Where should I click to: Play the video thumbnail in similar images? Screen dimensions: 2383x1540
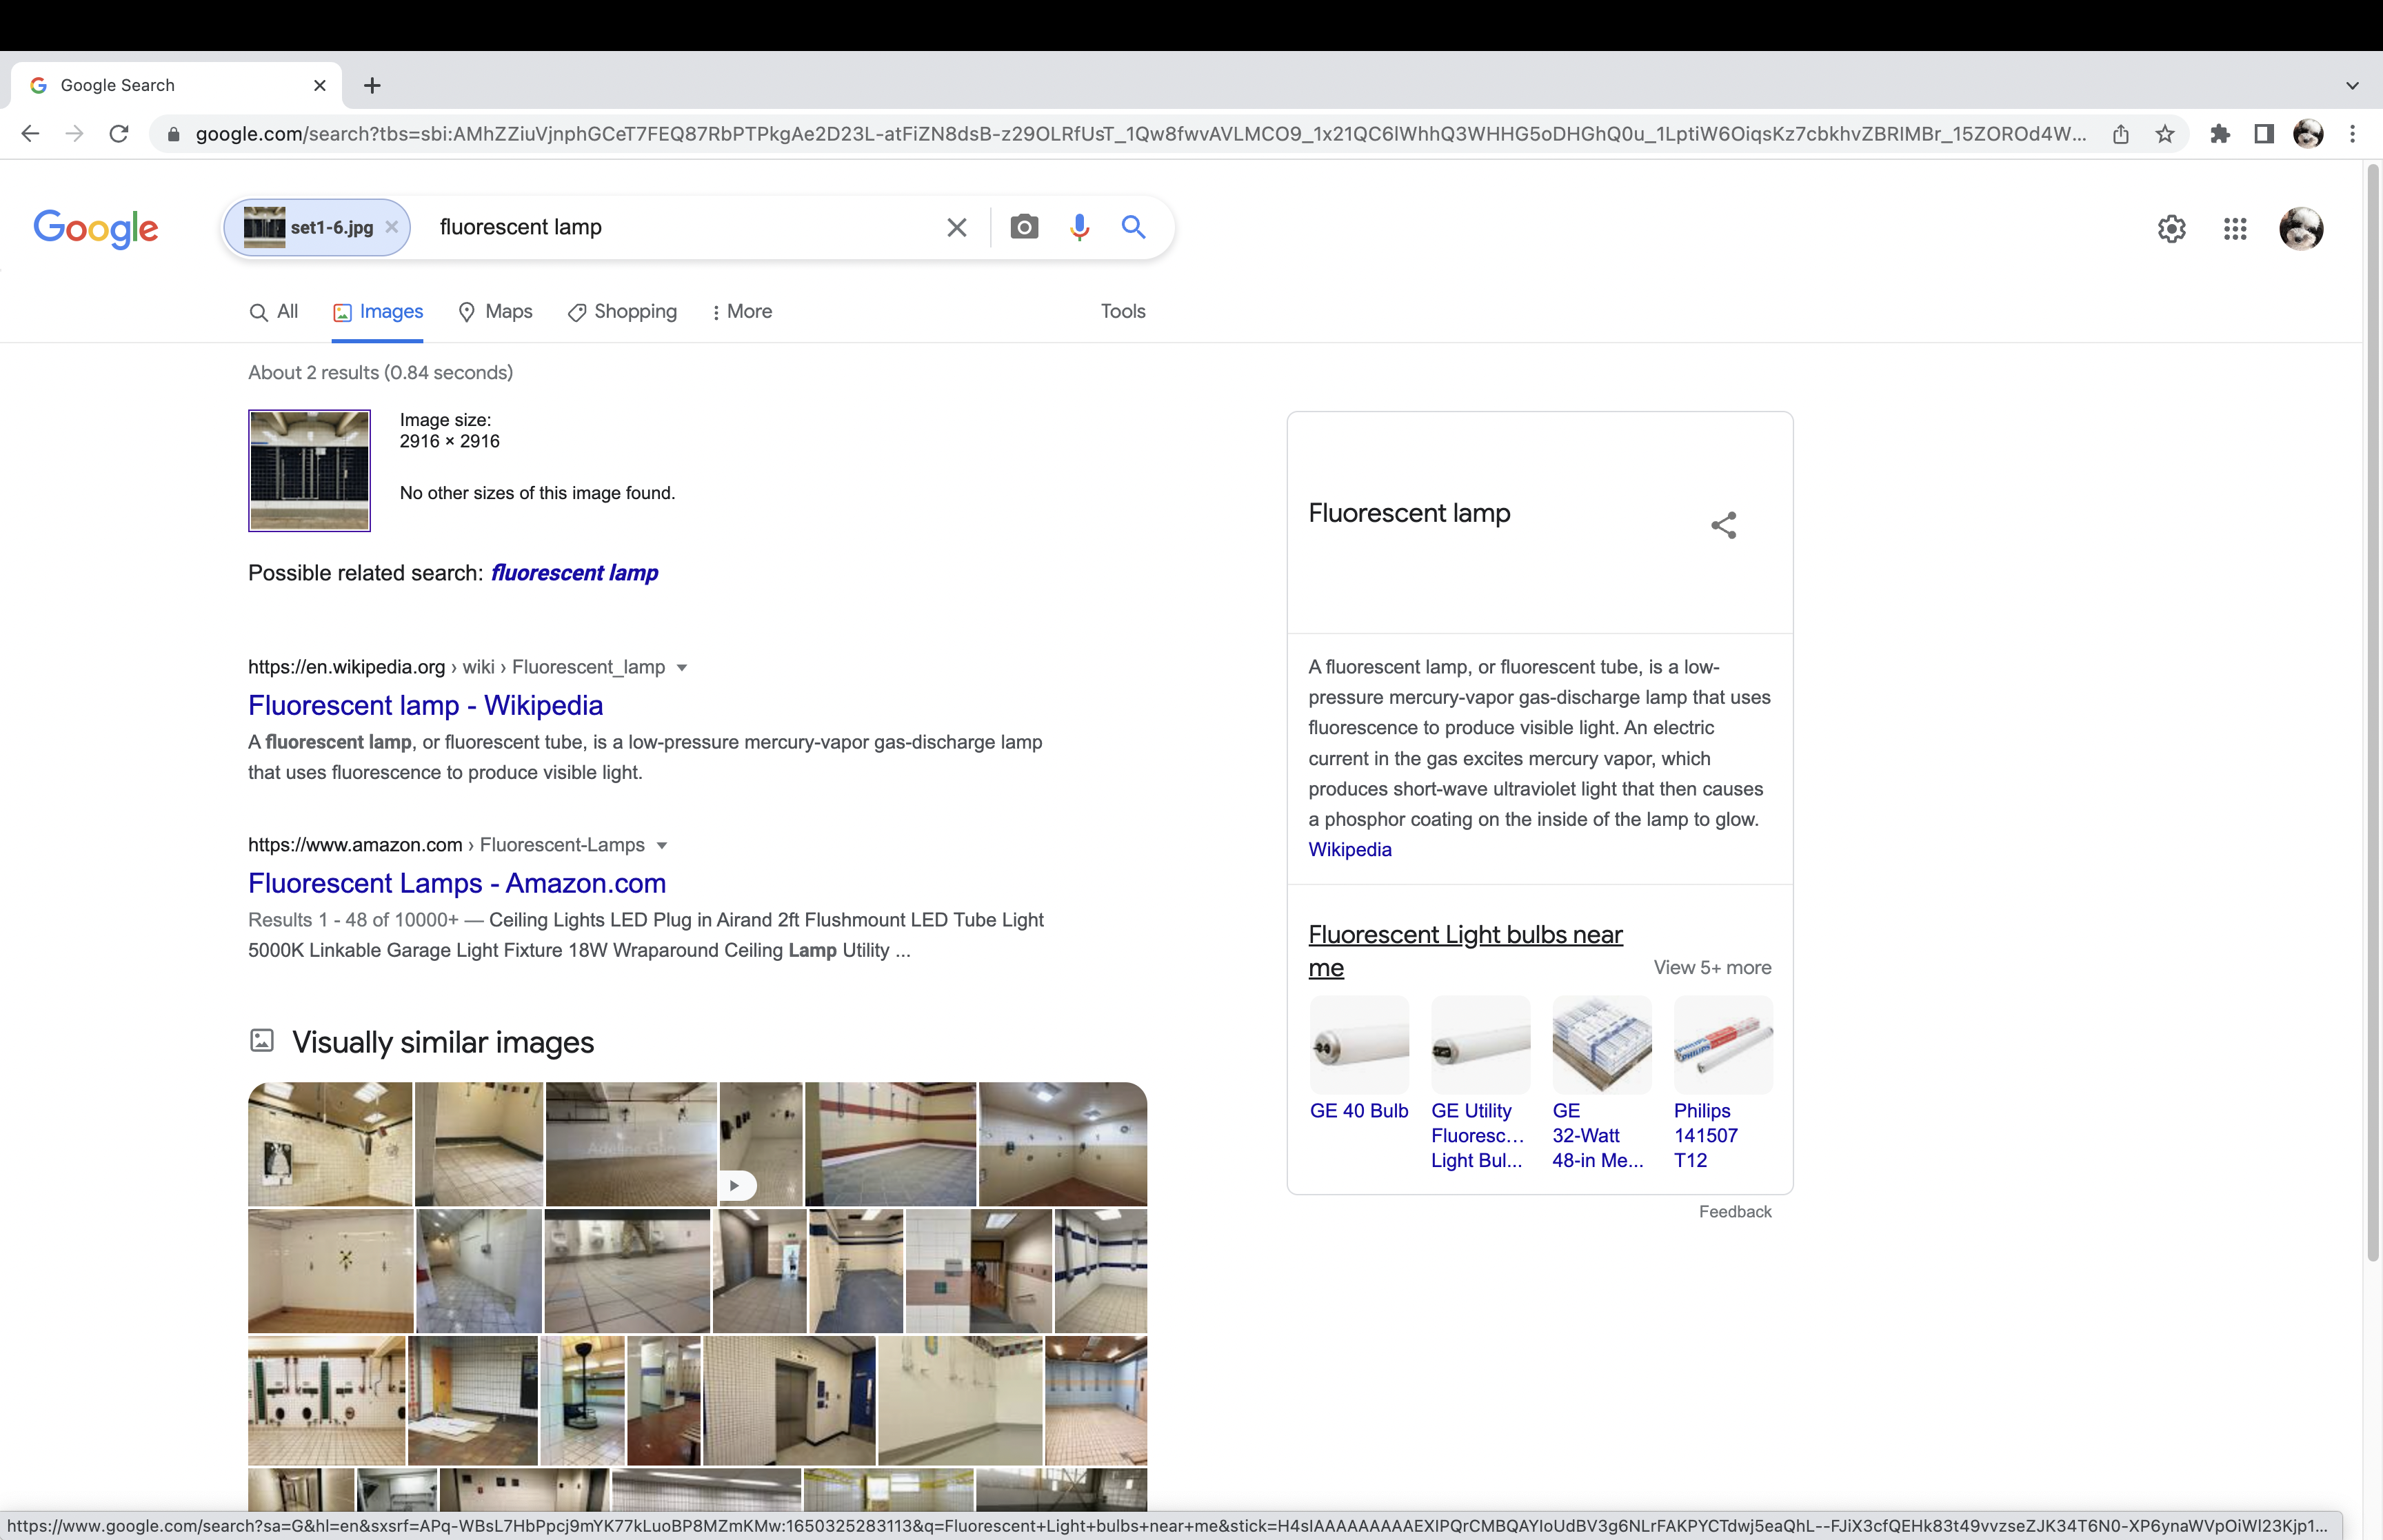pyautogui.click(x=735, y=1185)
